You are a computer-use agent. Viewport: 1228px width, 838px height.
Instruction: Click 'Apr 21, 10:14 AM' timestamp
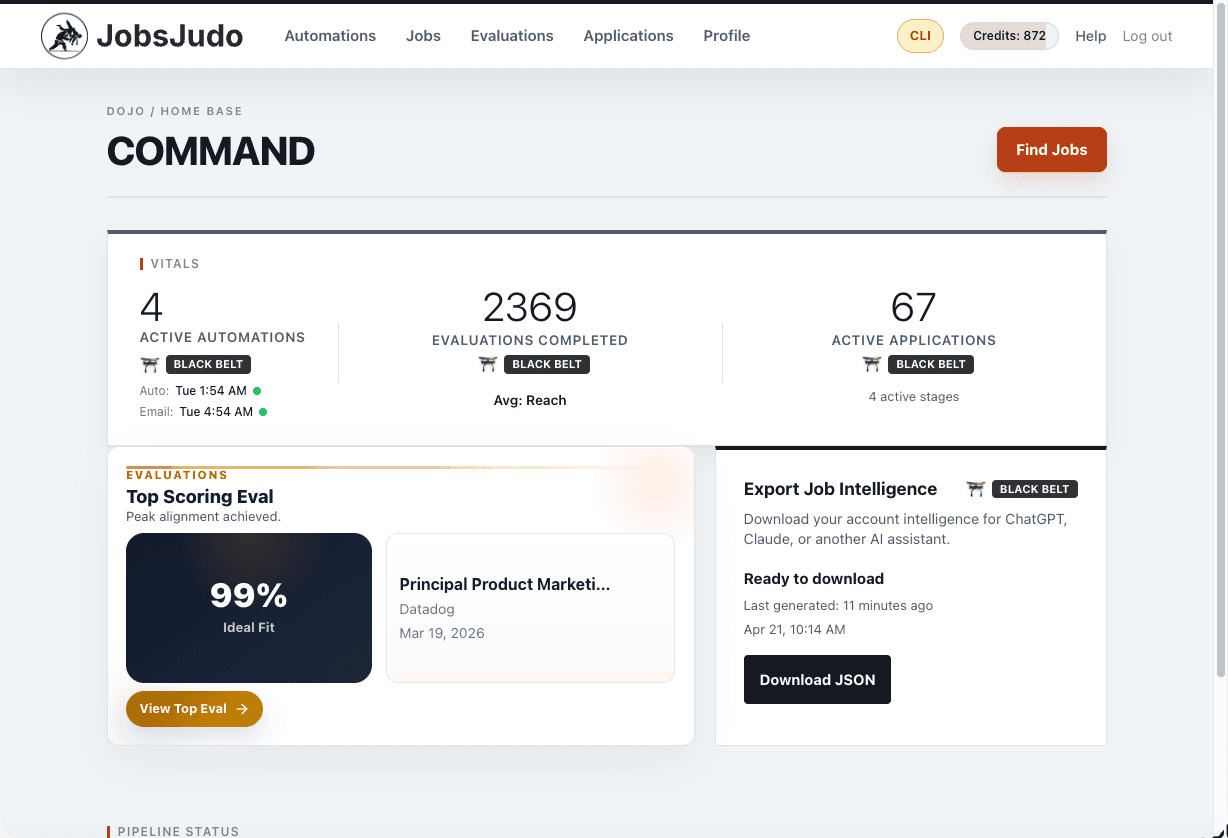[795, 630]
